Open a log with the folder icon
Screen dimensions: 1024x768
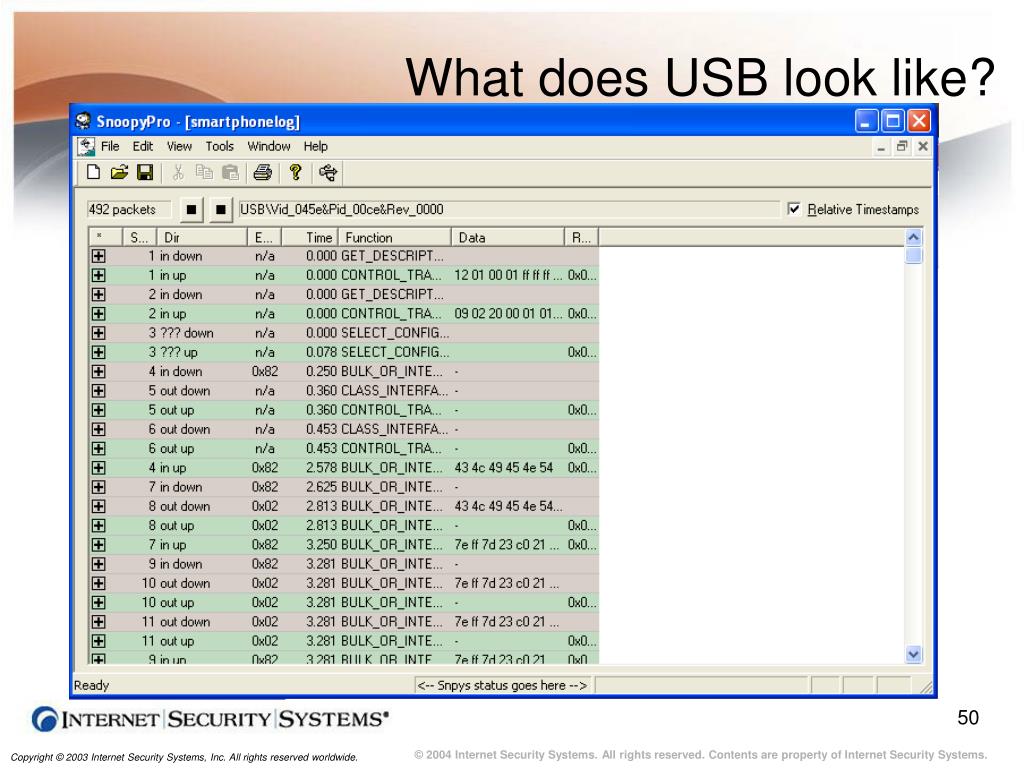click(x=119, y=172)
